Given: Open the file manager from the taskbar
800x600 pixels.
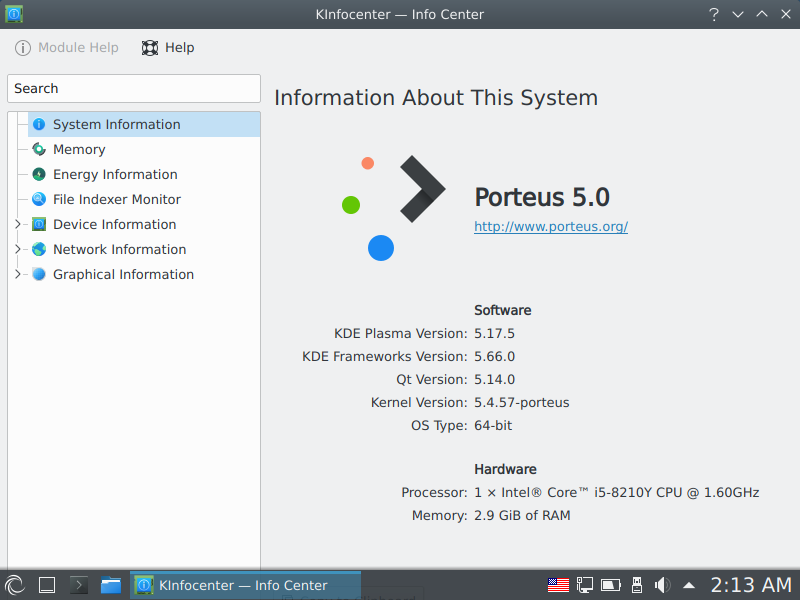Looking at the screenshot, I should (110, 585).
